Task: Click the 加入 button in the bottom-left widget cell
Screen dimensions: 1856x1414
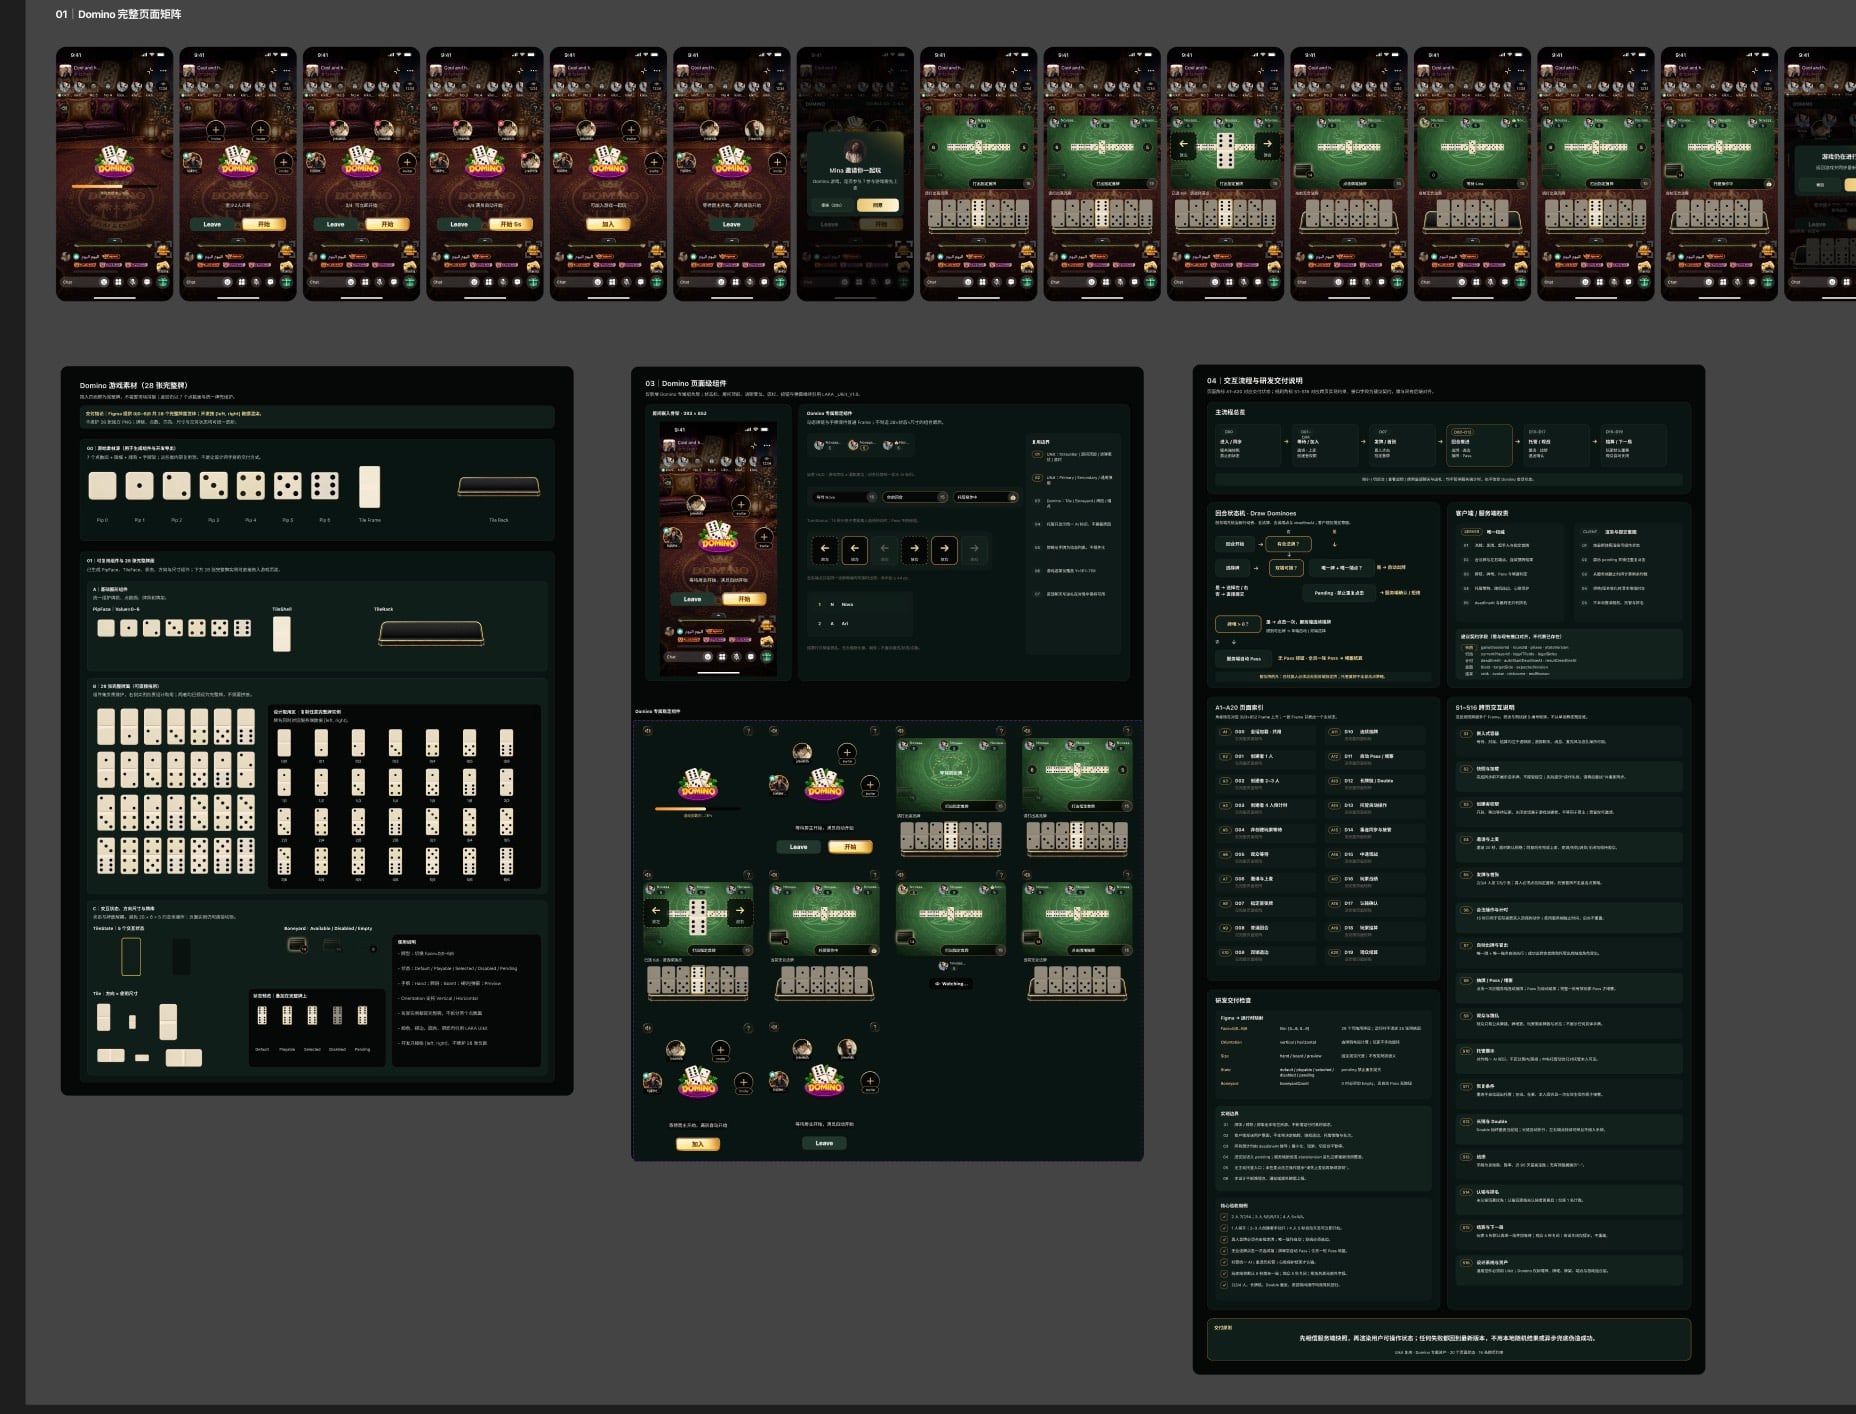Action: [698, 1144]
